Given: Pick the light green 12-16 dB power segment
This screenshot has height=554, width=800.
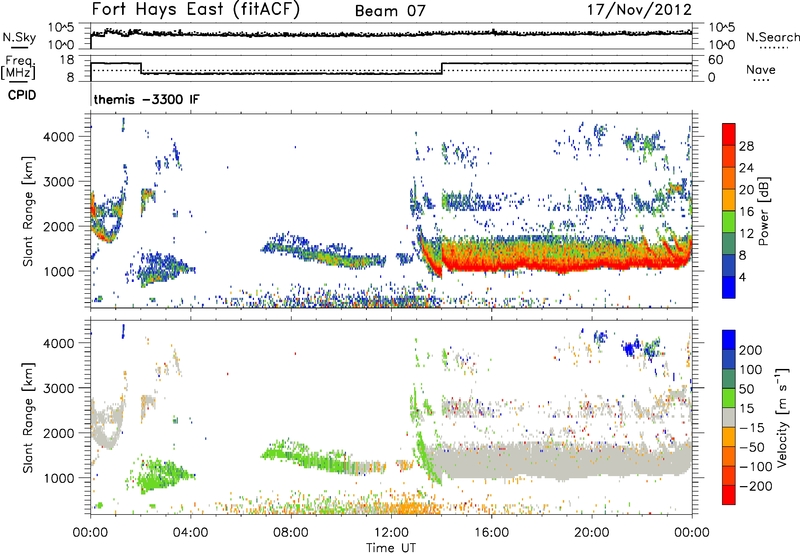Looking at the screenshot, I should click(729, 222).
